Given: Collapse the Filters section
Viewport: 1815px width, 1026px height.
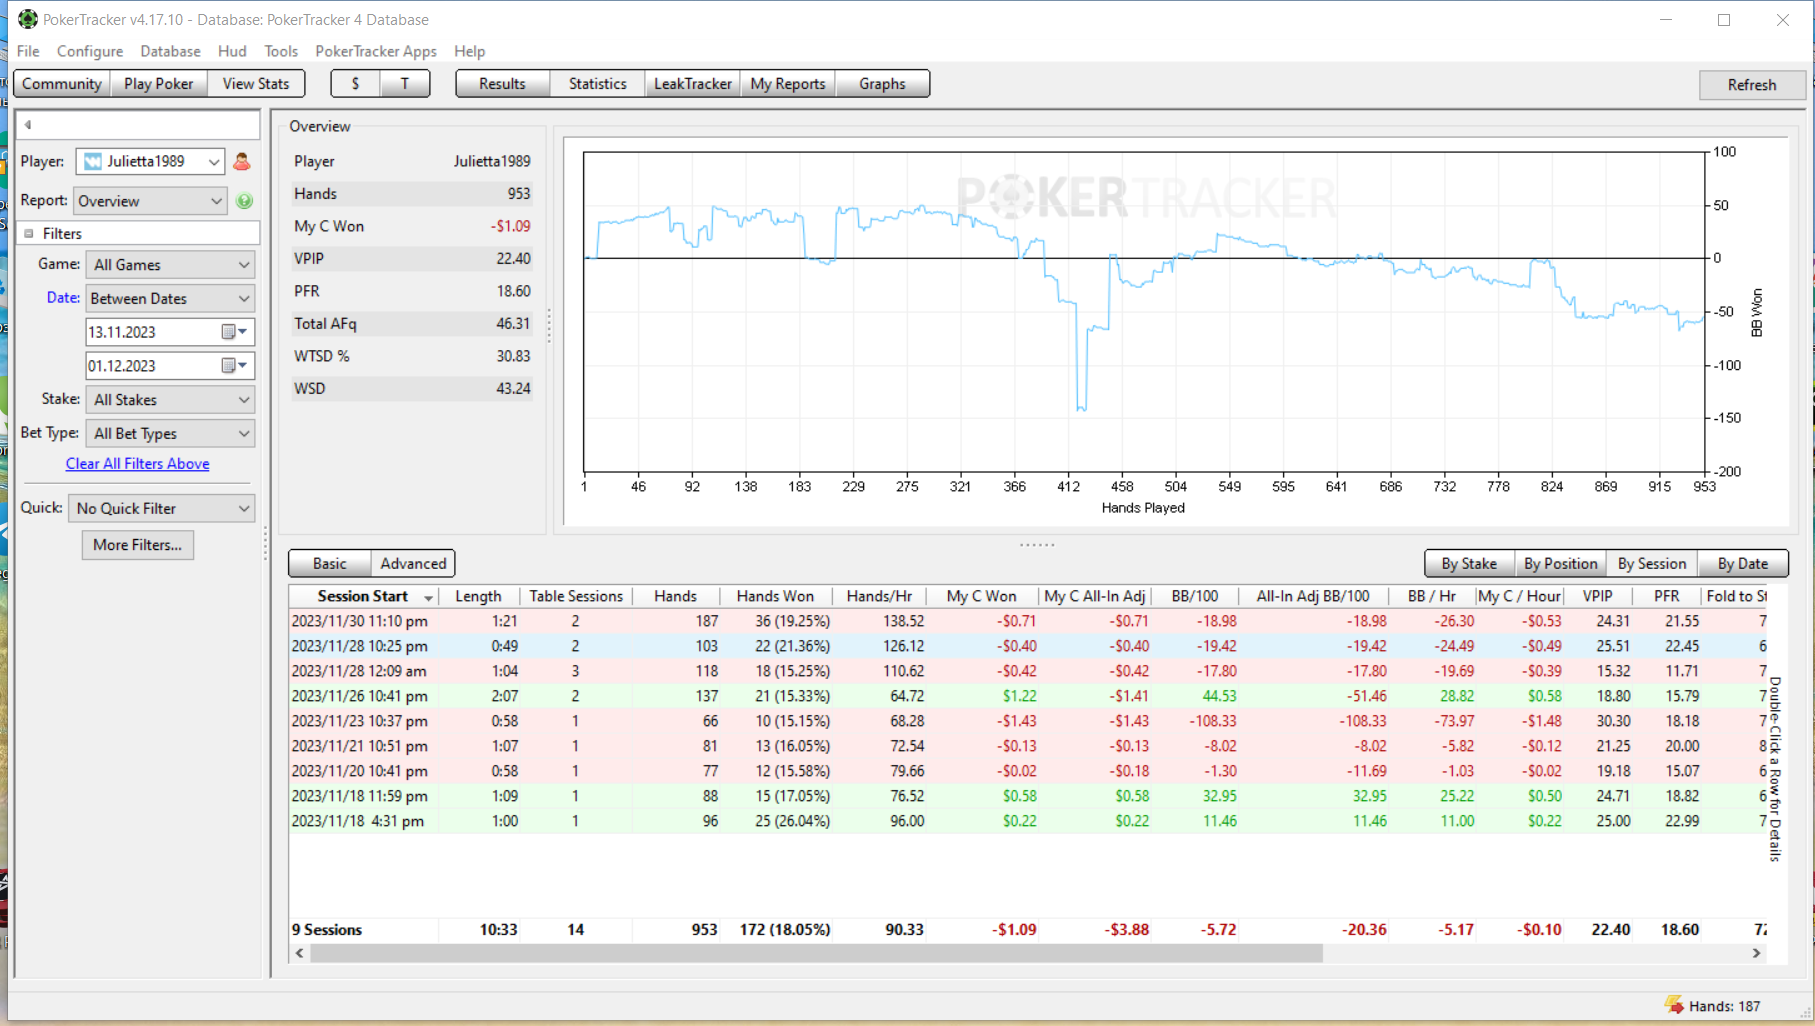Looking at the screenshot, I should click(x=29, y=233).
